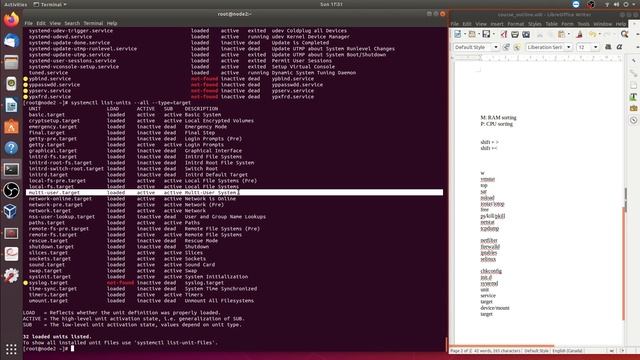Expand the Save dropdown arrow

coord(494,34)
